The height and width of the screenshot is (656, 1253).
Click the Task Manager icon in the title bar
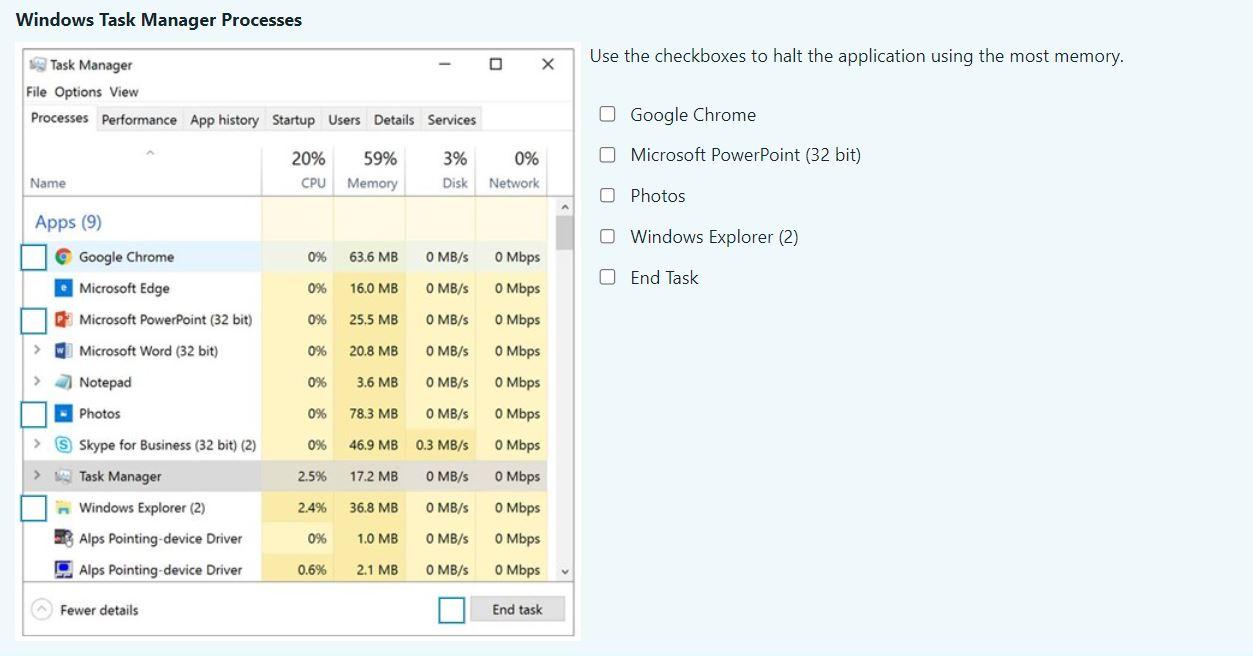pos(35,64)
